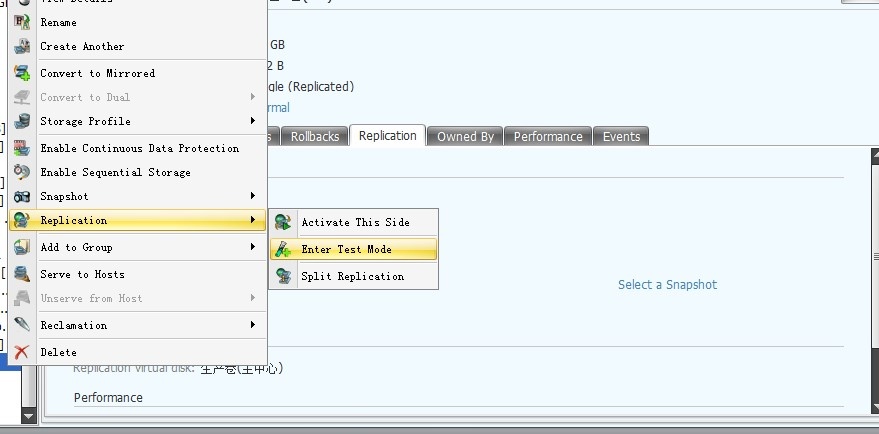The width and height of the screenshot is (879, 434).
Task: Click the Enable Sequential Storage icon
Action: tap(22, 172)
